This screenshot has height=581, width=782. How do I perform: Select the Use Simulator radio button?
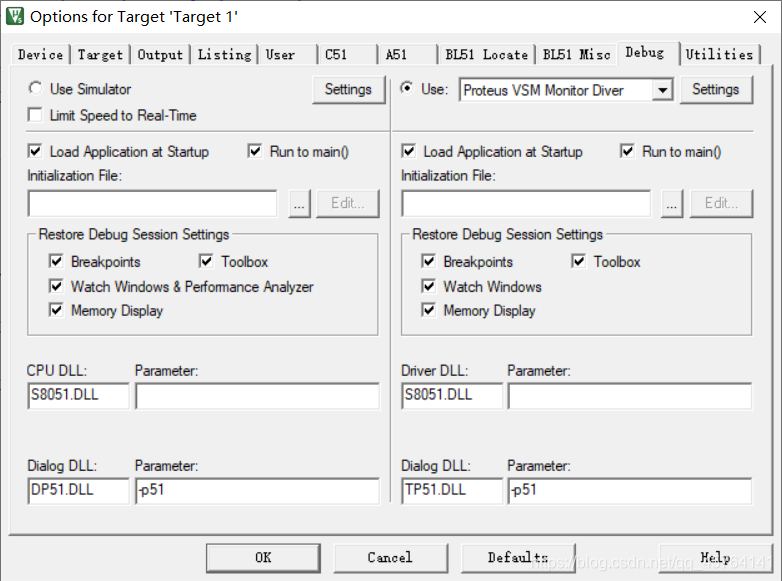pos(35,88)
